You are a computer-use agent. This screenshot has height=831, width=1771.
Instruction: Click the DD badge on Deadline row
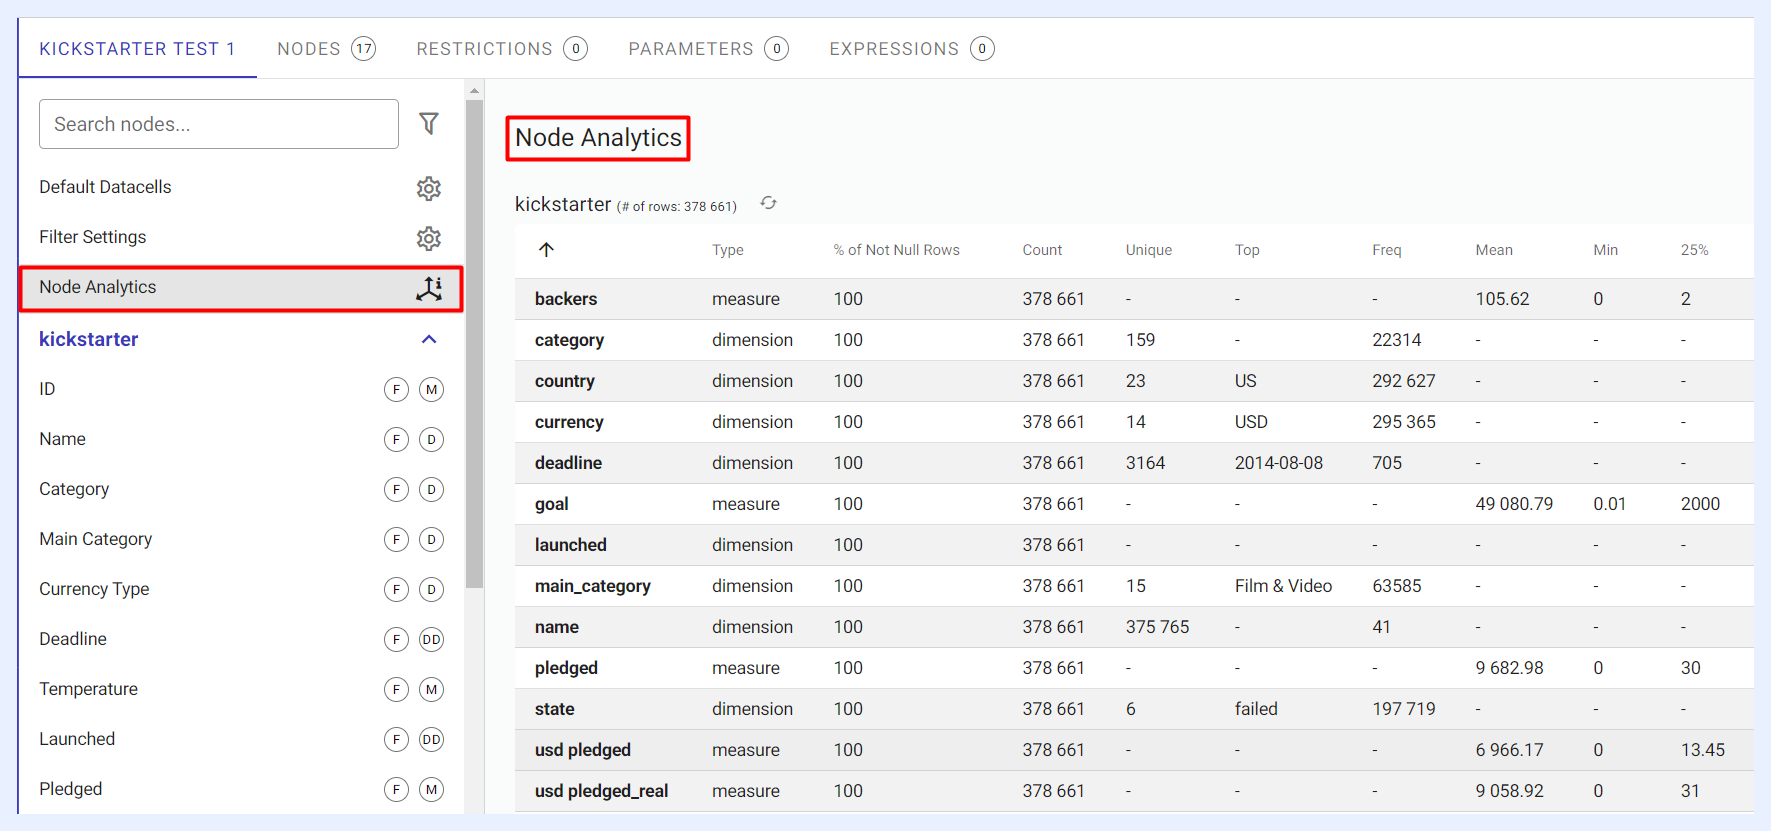coord(431,639)
